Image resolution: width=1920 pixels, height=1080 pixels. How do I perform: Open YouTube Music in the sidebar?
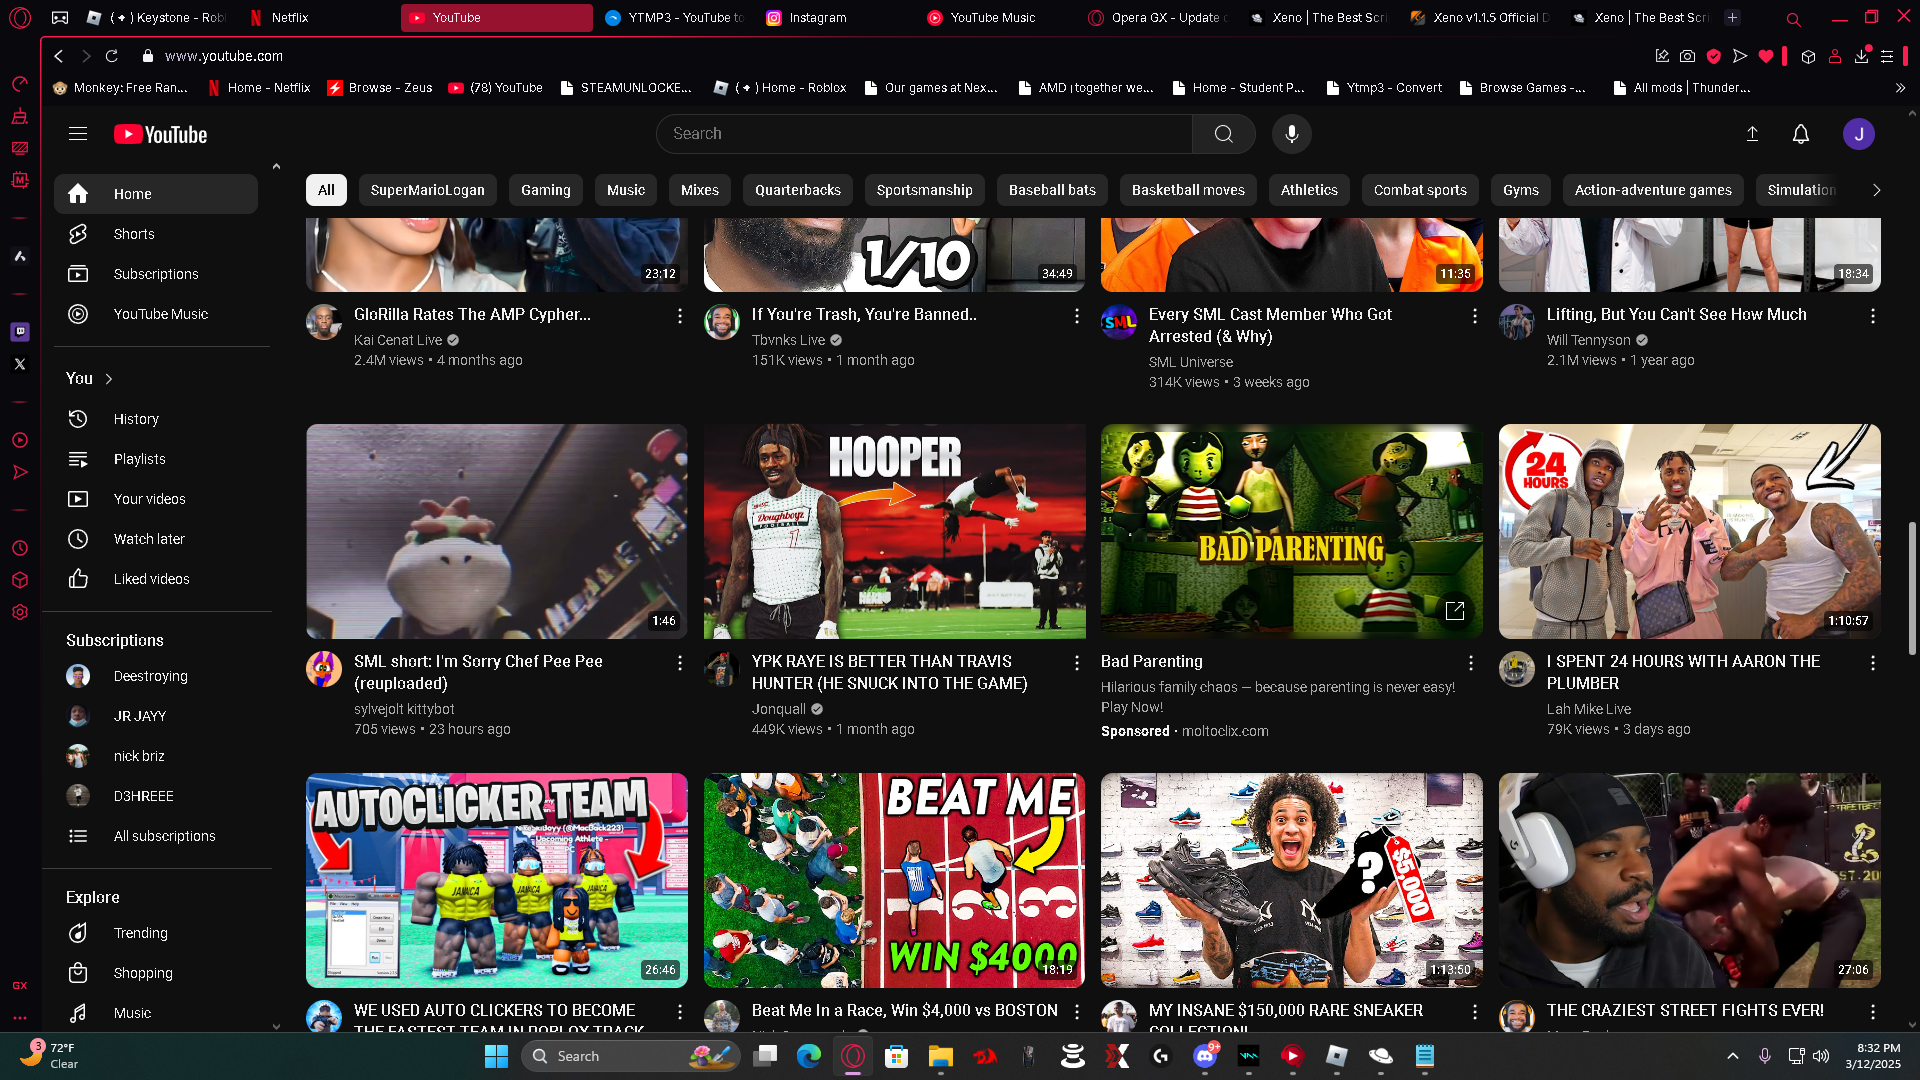156,314
